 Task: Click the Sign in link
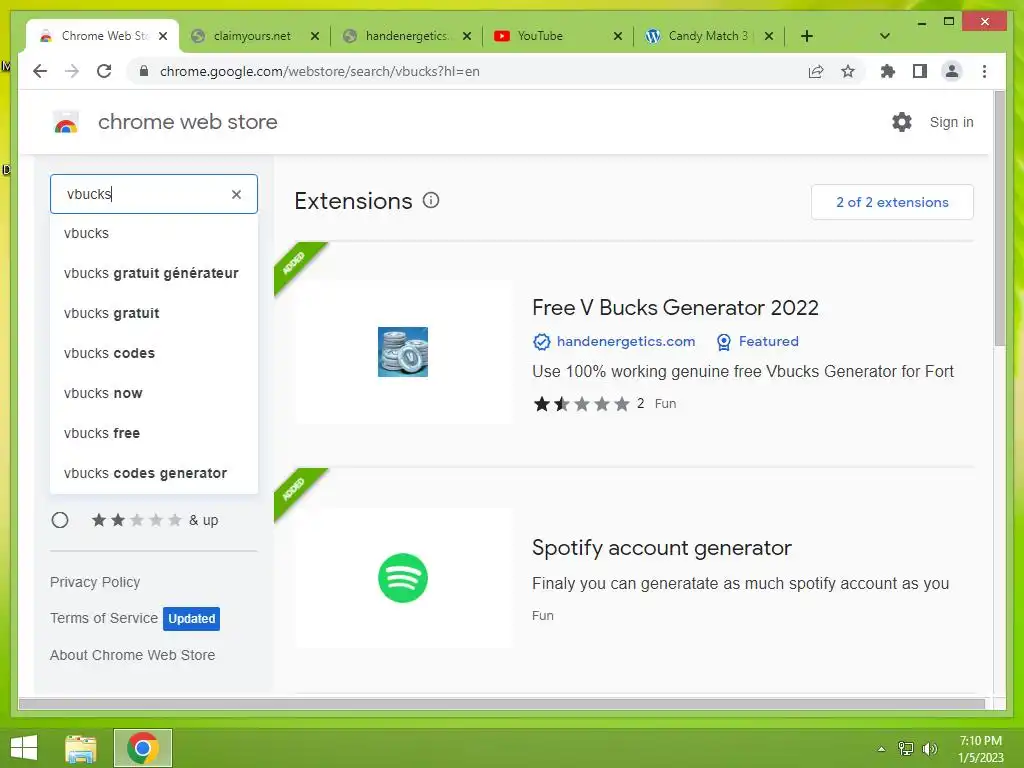pyautogui.click(x=951, y=122)
